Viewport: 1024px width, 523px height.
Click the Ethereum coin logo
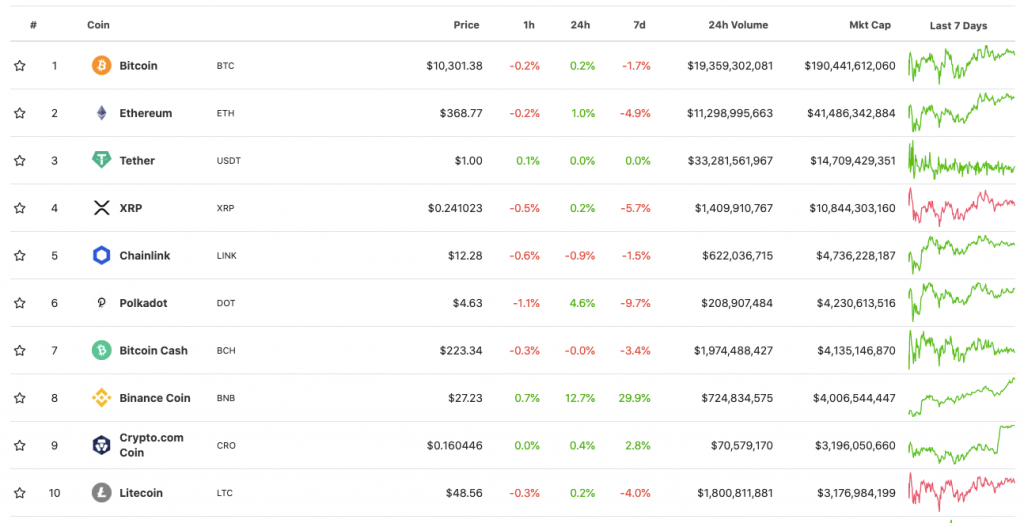(101, 113)
